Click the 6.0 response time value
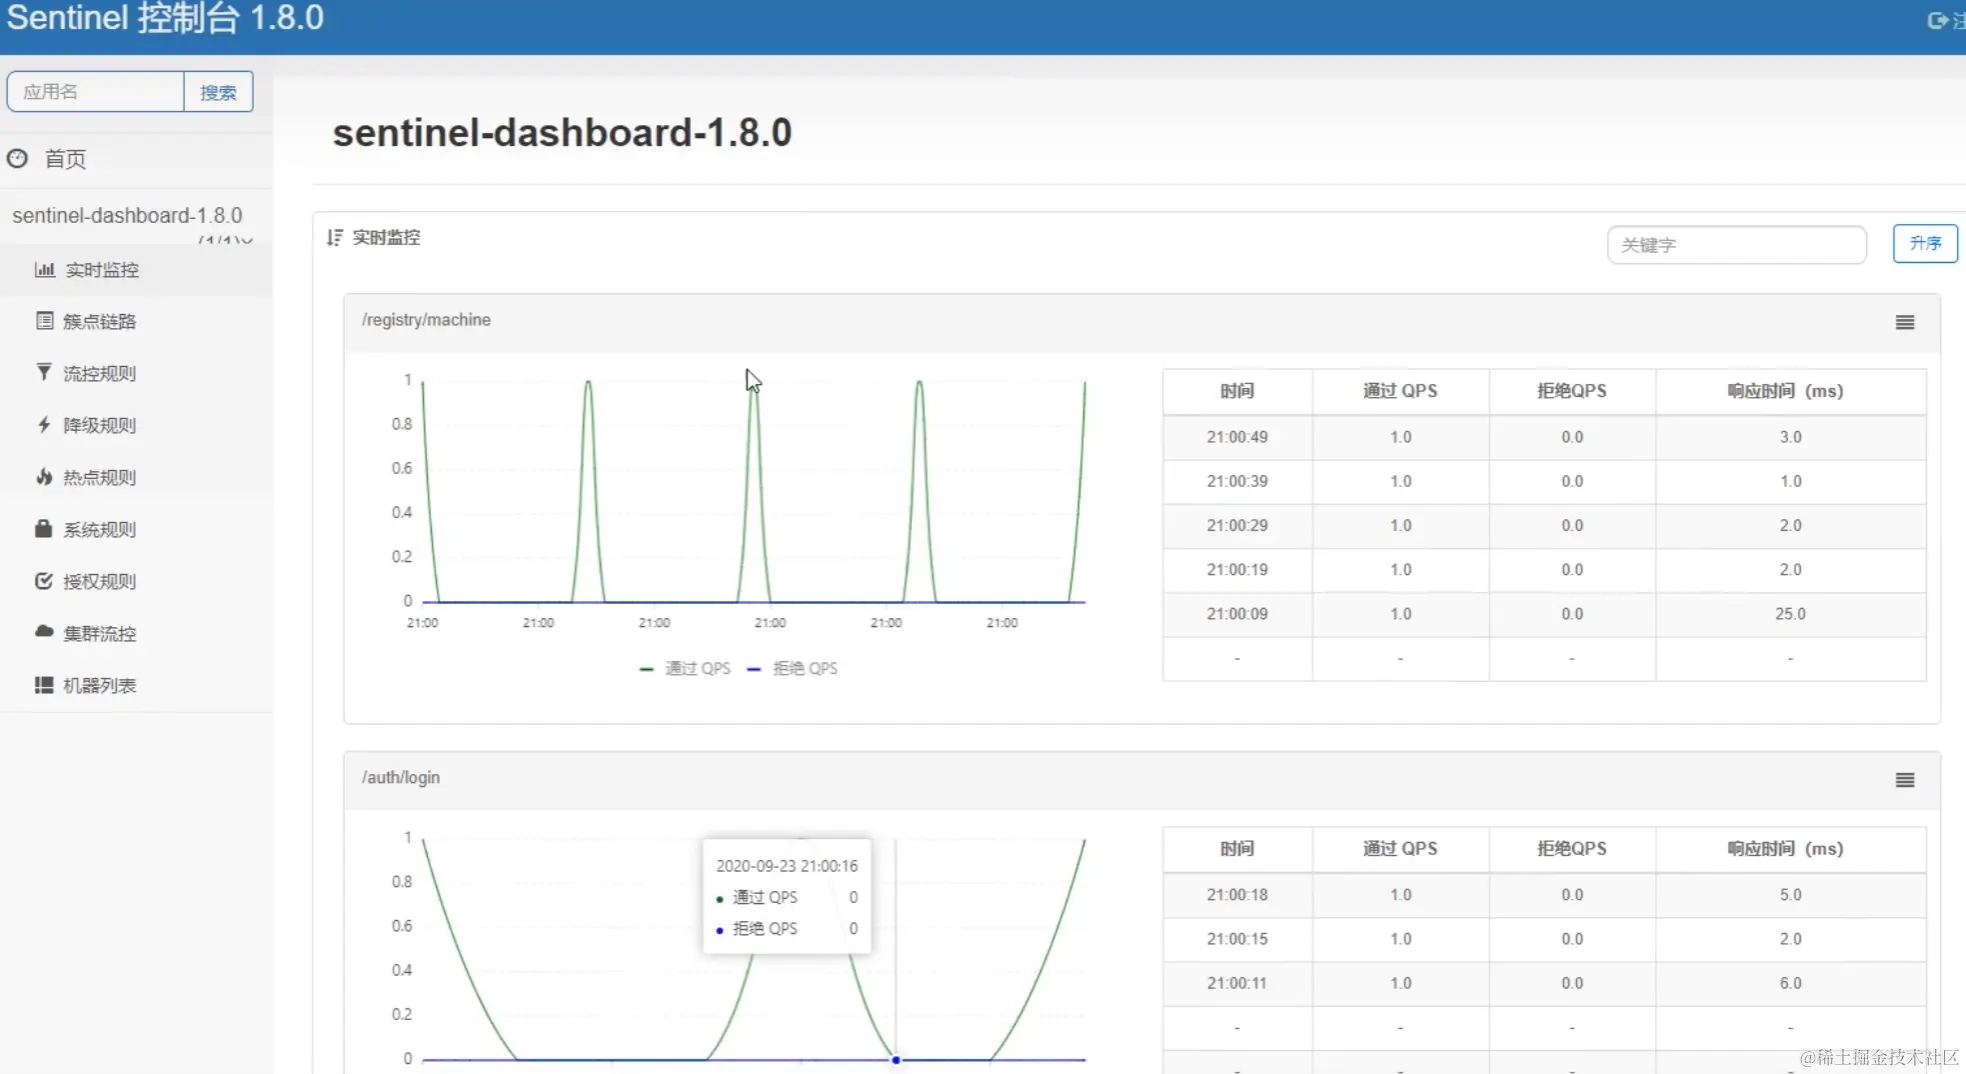This screenshot has width=1966, height=1074. (x=1790, y=983)
